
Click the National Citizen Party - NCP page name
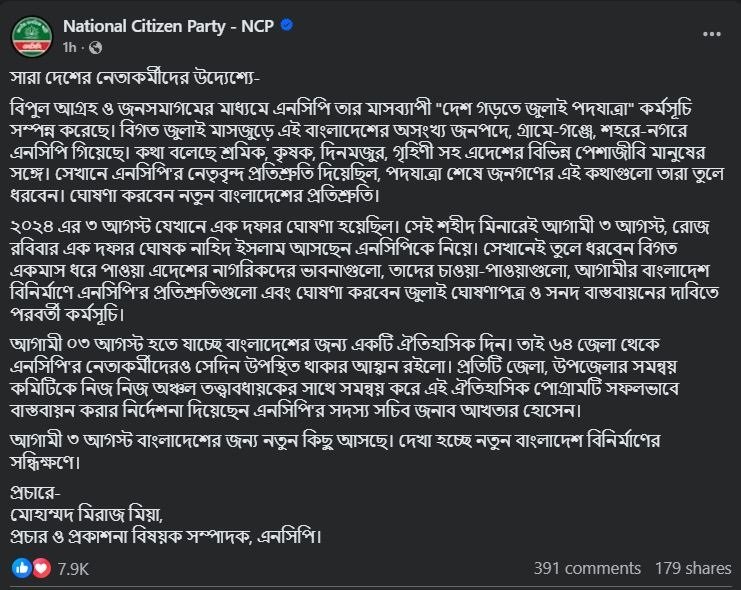[168, 26]
